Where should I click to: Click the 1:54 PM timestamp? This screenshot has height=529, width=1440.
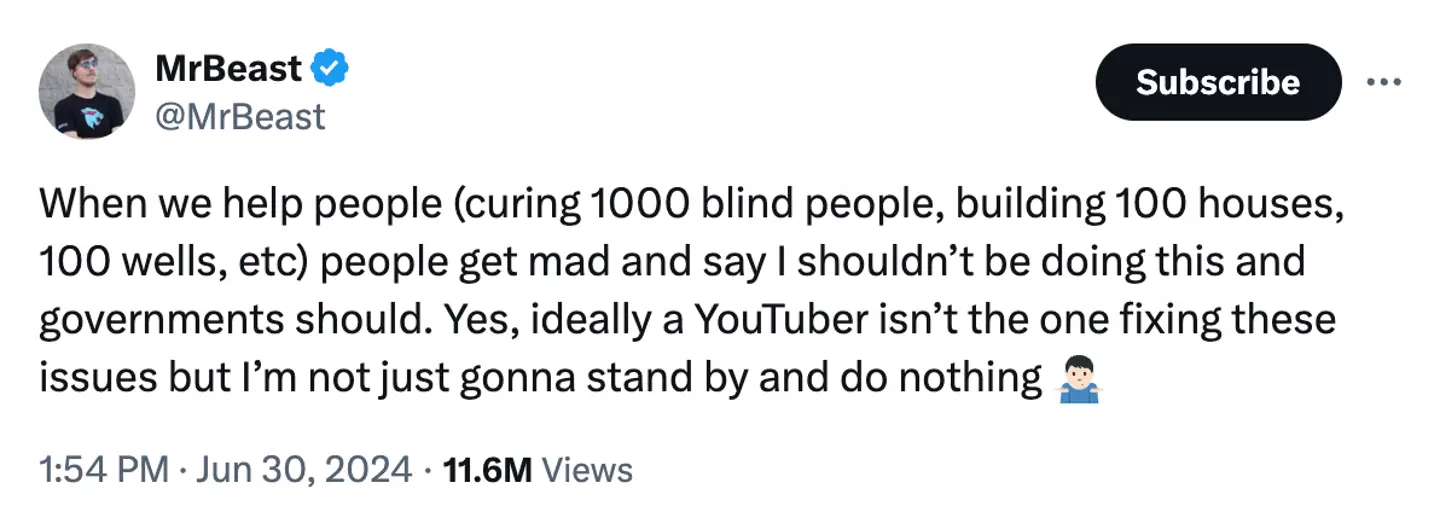pos(104,469)
